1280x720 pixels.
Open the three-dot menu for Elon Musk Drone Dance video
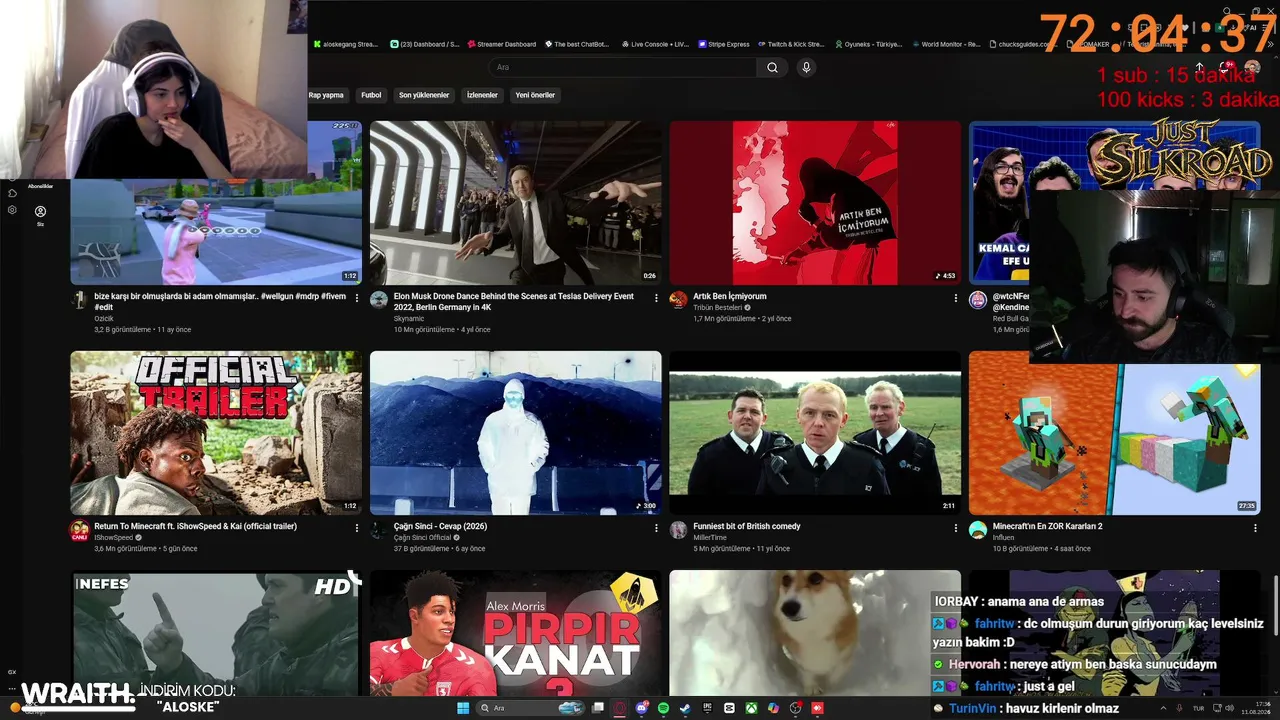[x=656, y=297]
